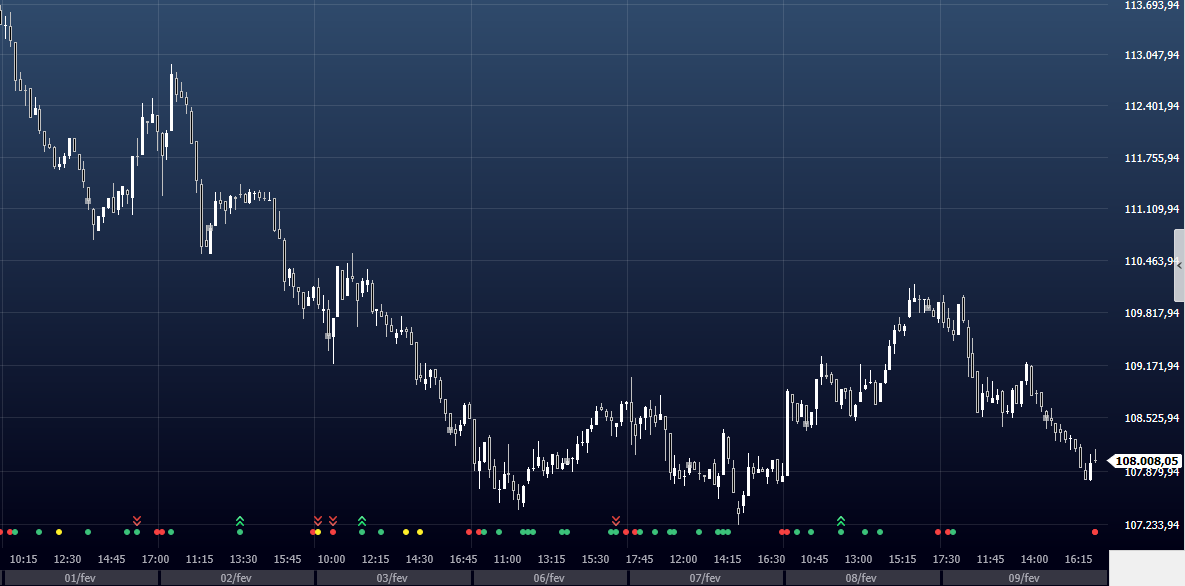Click the green event dot above 13:30 on 02/fev
1185x586 pixels.
(240, 531)
